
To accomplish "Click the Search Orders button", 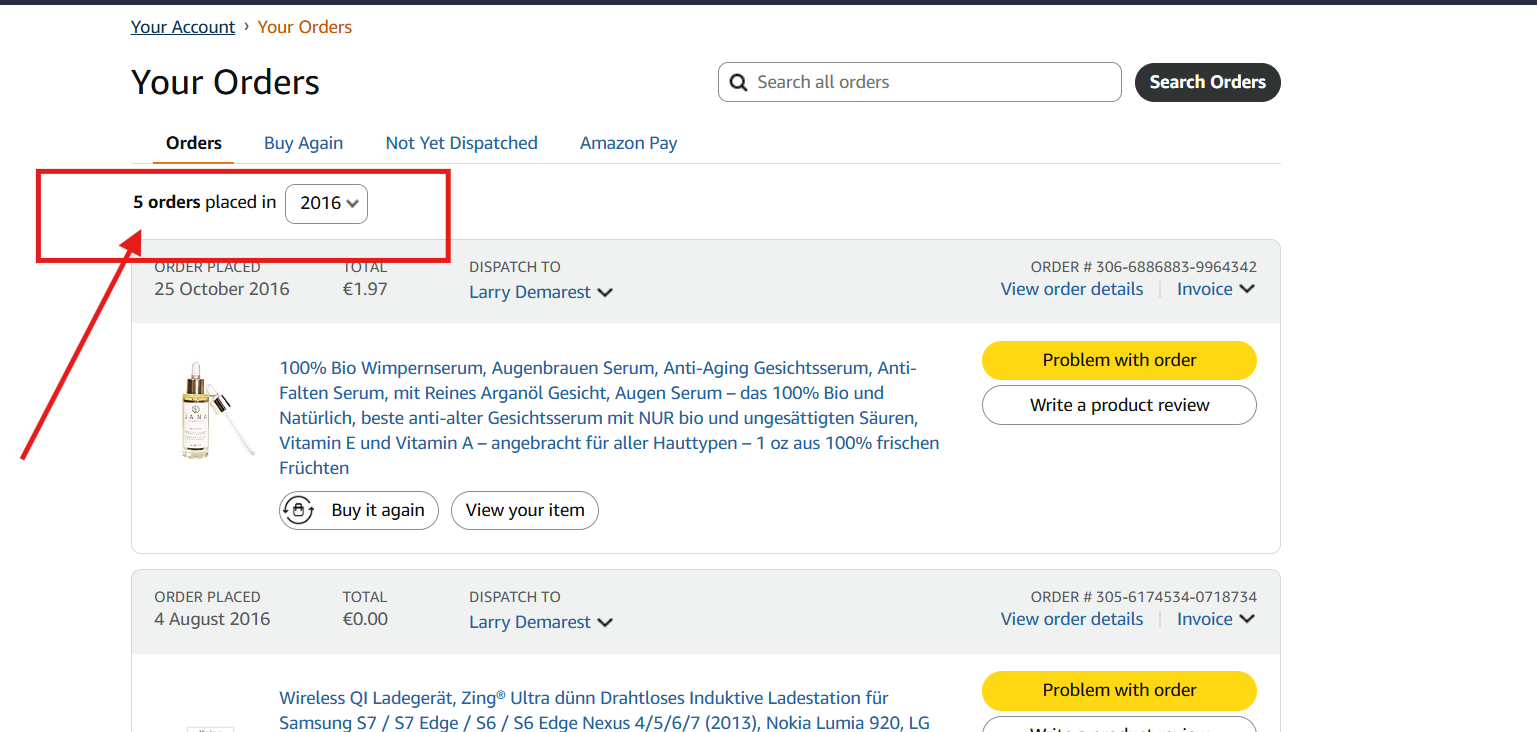I will click(1207, 82).
